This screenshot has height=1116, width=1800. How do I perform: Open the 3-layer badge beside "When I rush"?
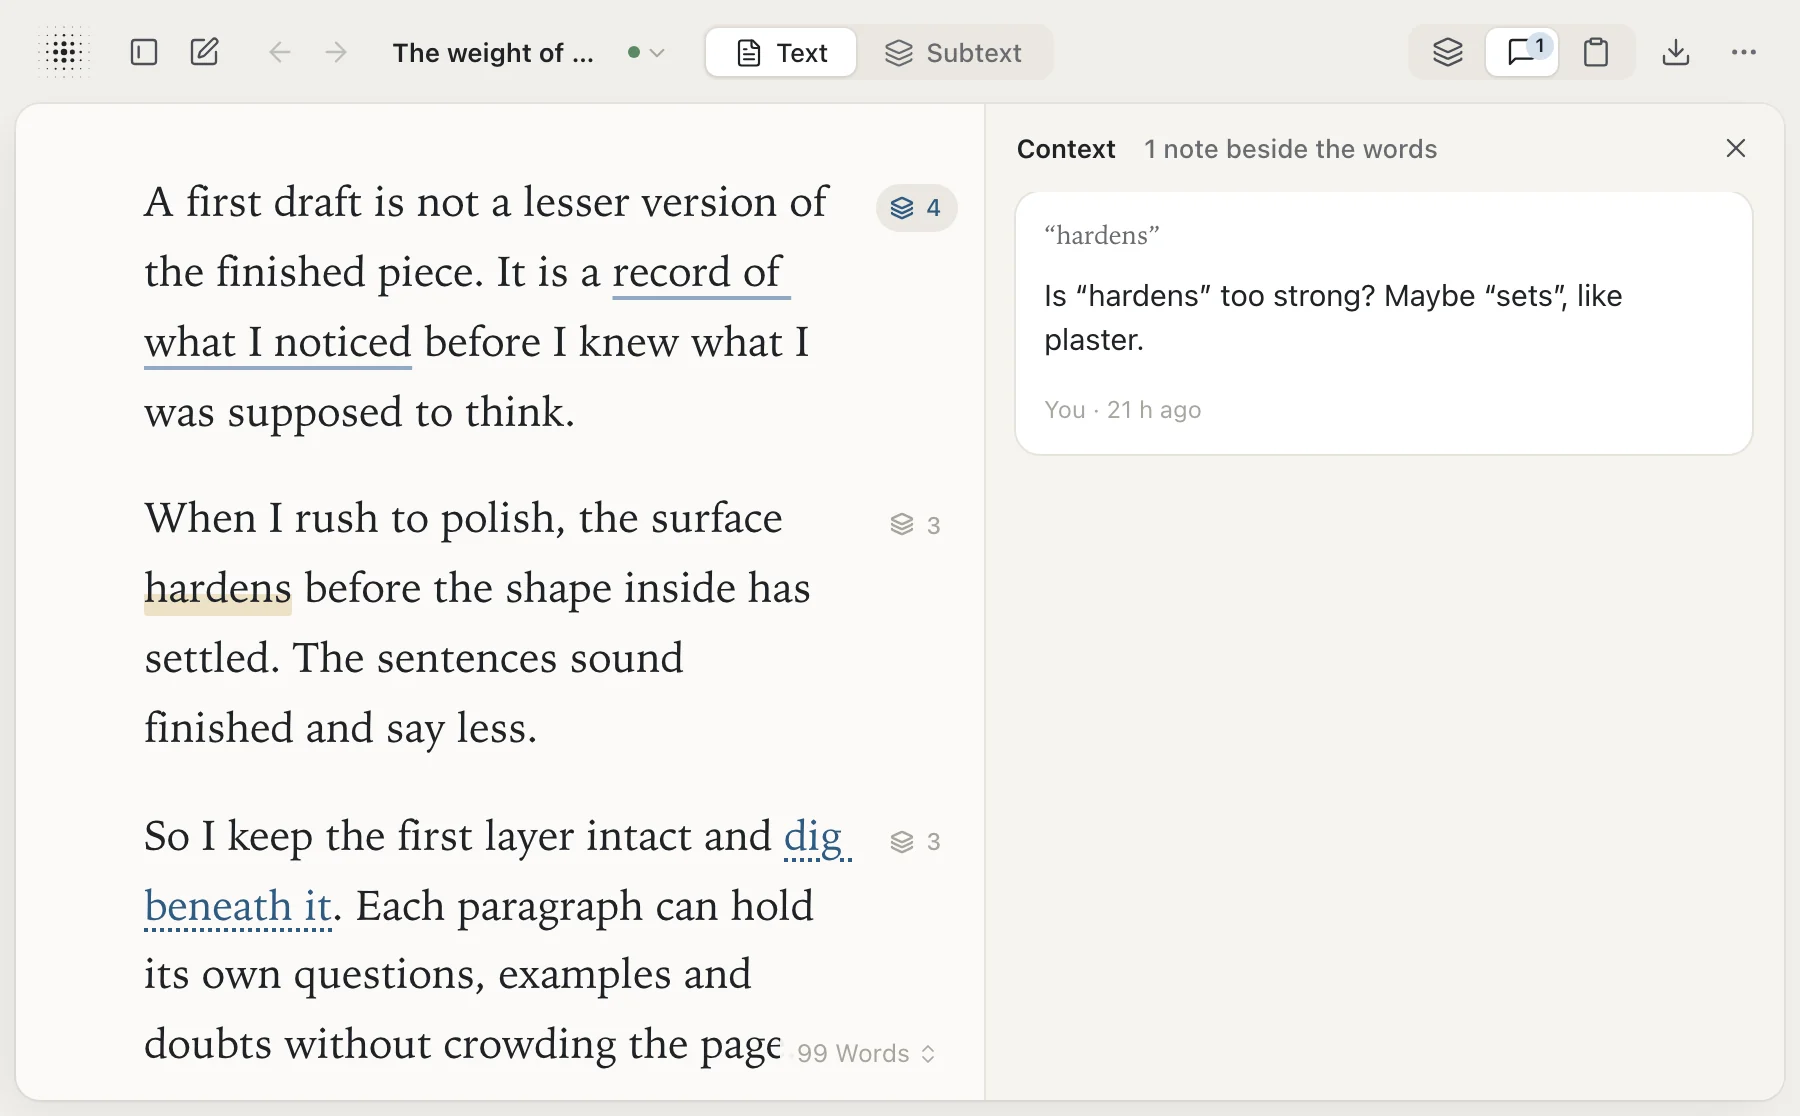point(916,525)
